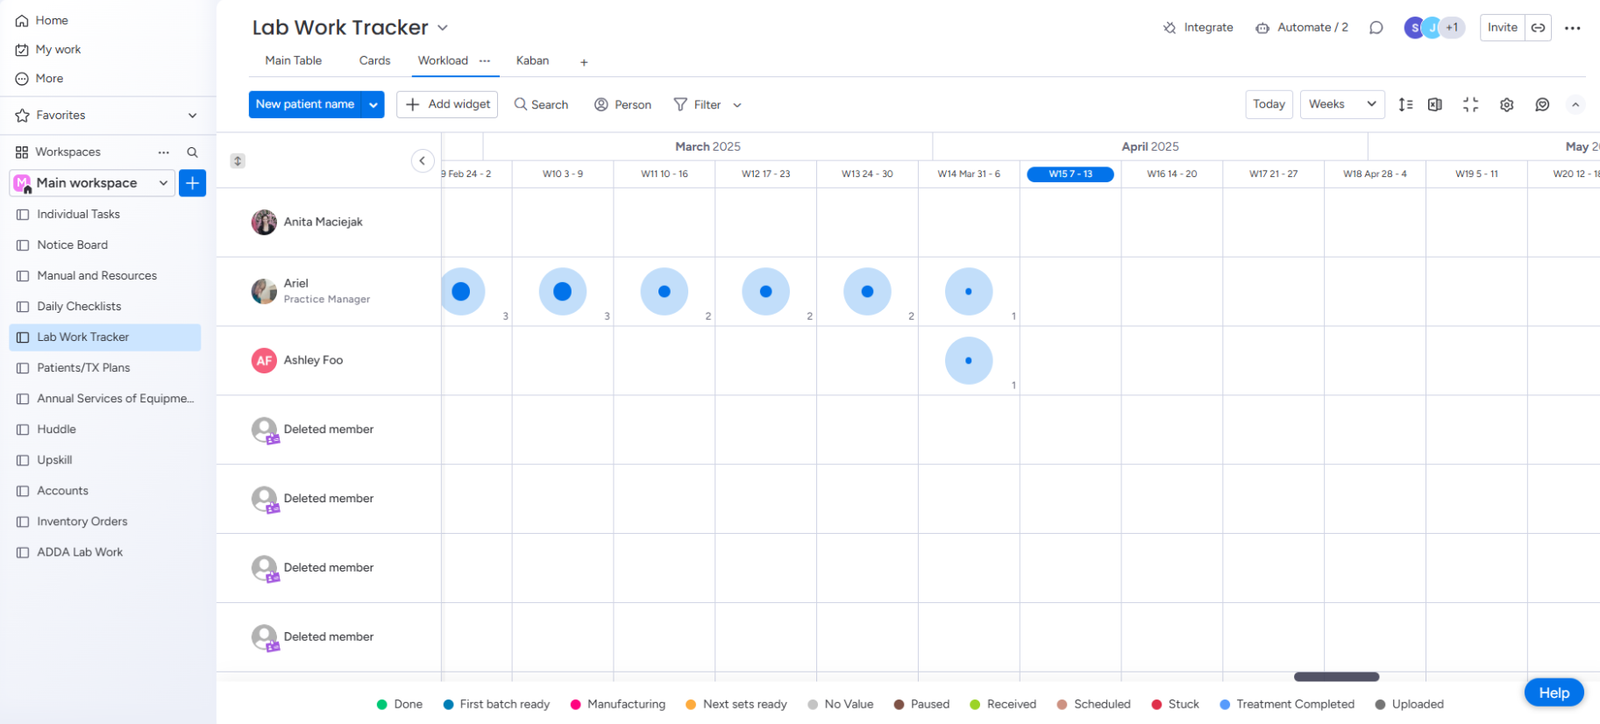Switch to the Kaban tab
This screenshot has height=724, width=1600.
tap(532, 61)
